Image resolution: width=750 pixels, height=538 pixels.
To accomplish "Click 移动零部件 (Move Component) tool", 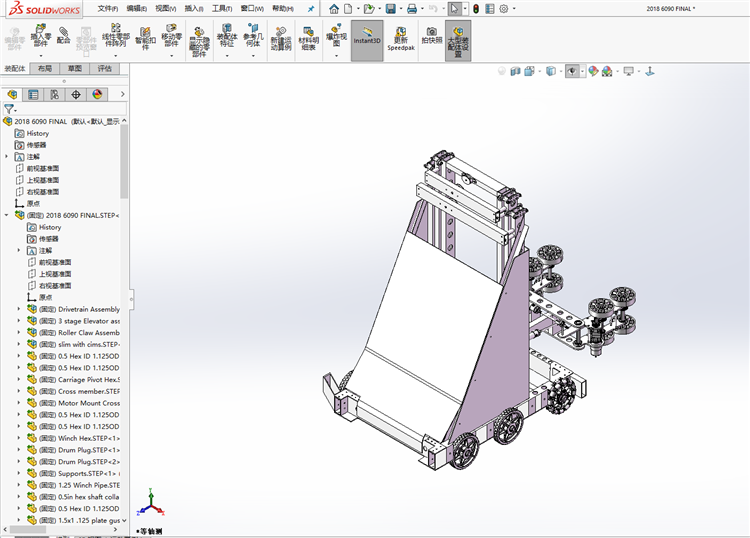I will click(171, 35).
